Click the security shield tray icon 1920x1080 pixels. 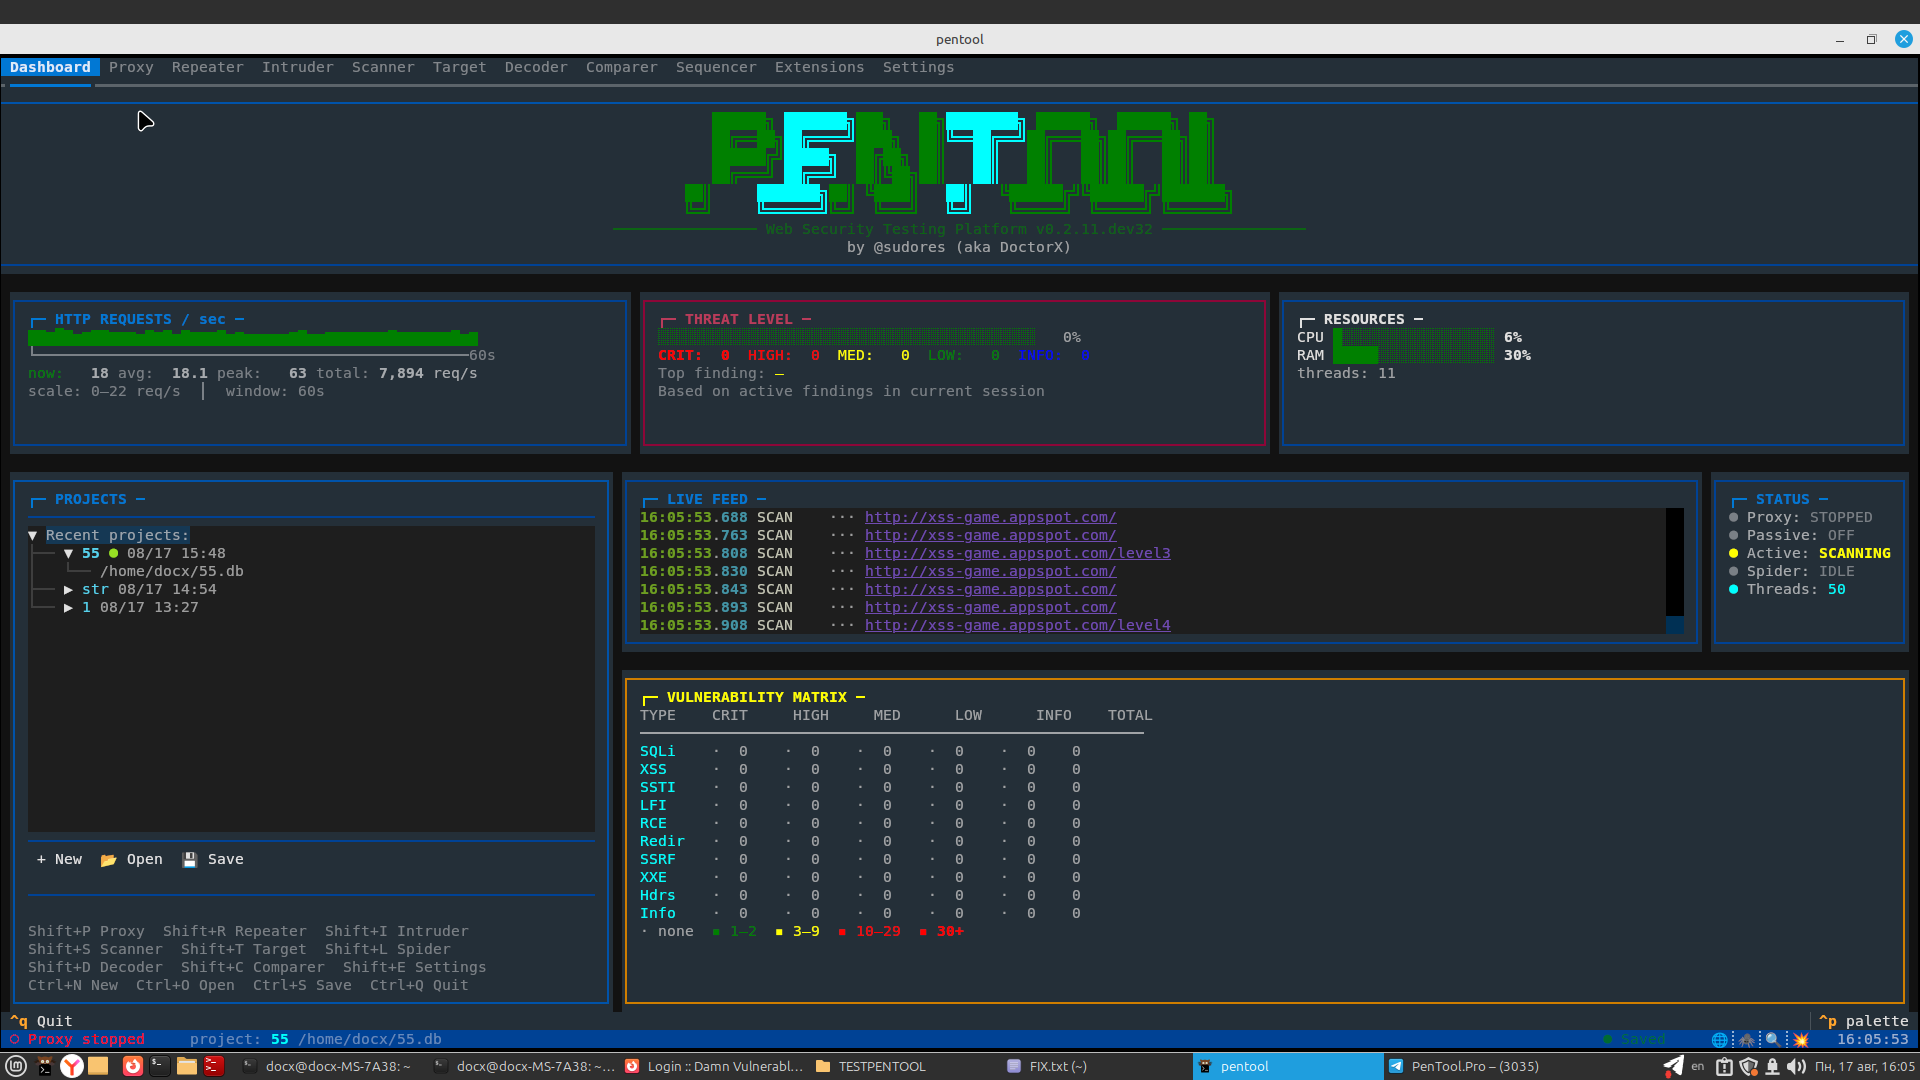coord(1748,1066)
